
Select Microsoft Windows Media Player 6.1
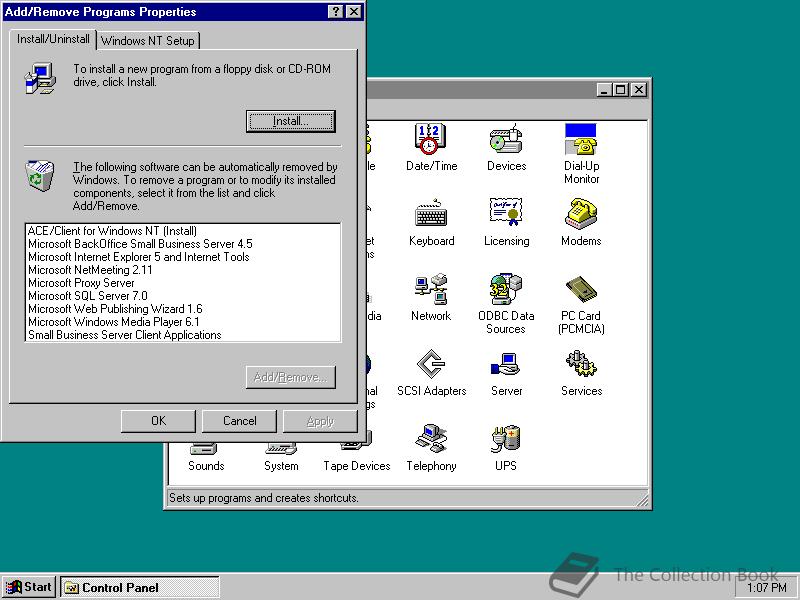point(183,322)
